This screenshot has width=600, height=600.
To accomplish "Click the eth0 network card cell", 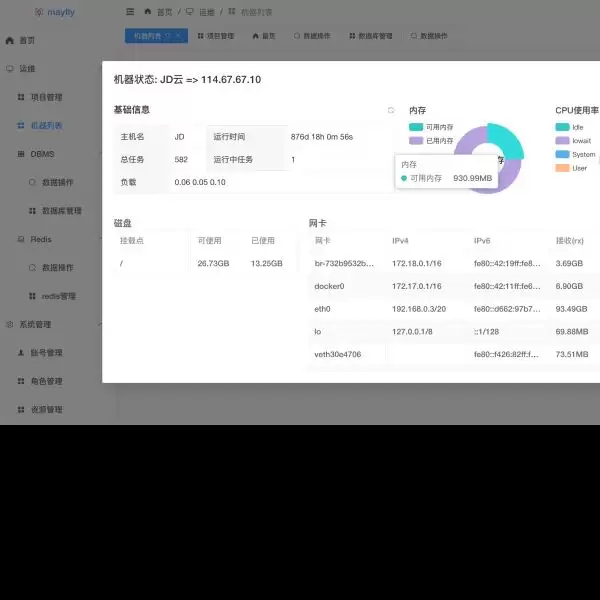I will [322, 309].
